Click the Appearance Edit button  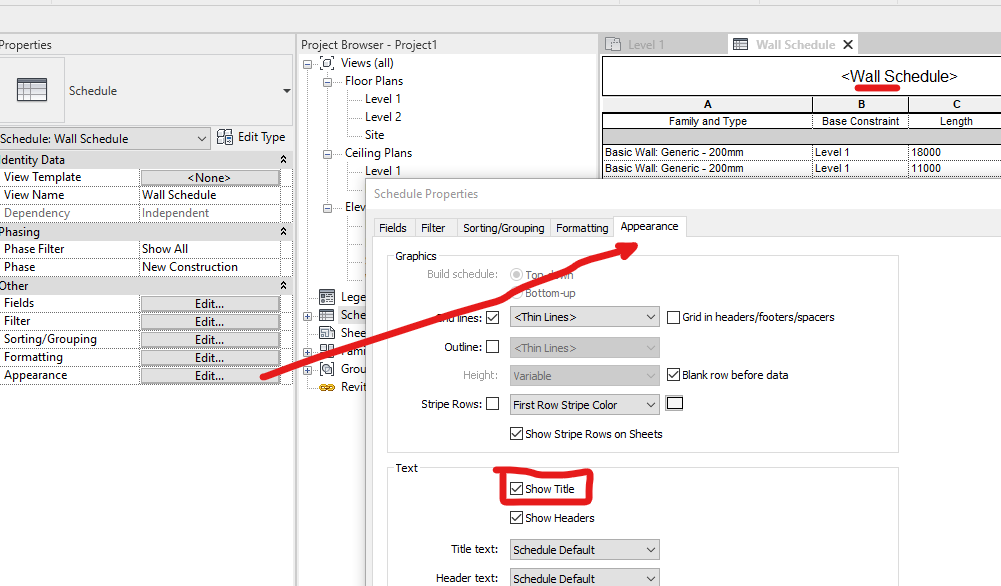pos(209,376)
